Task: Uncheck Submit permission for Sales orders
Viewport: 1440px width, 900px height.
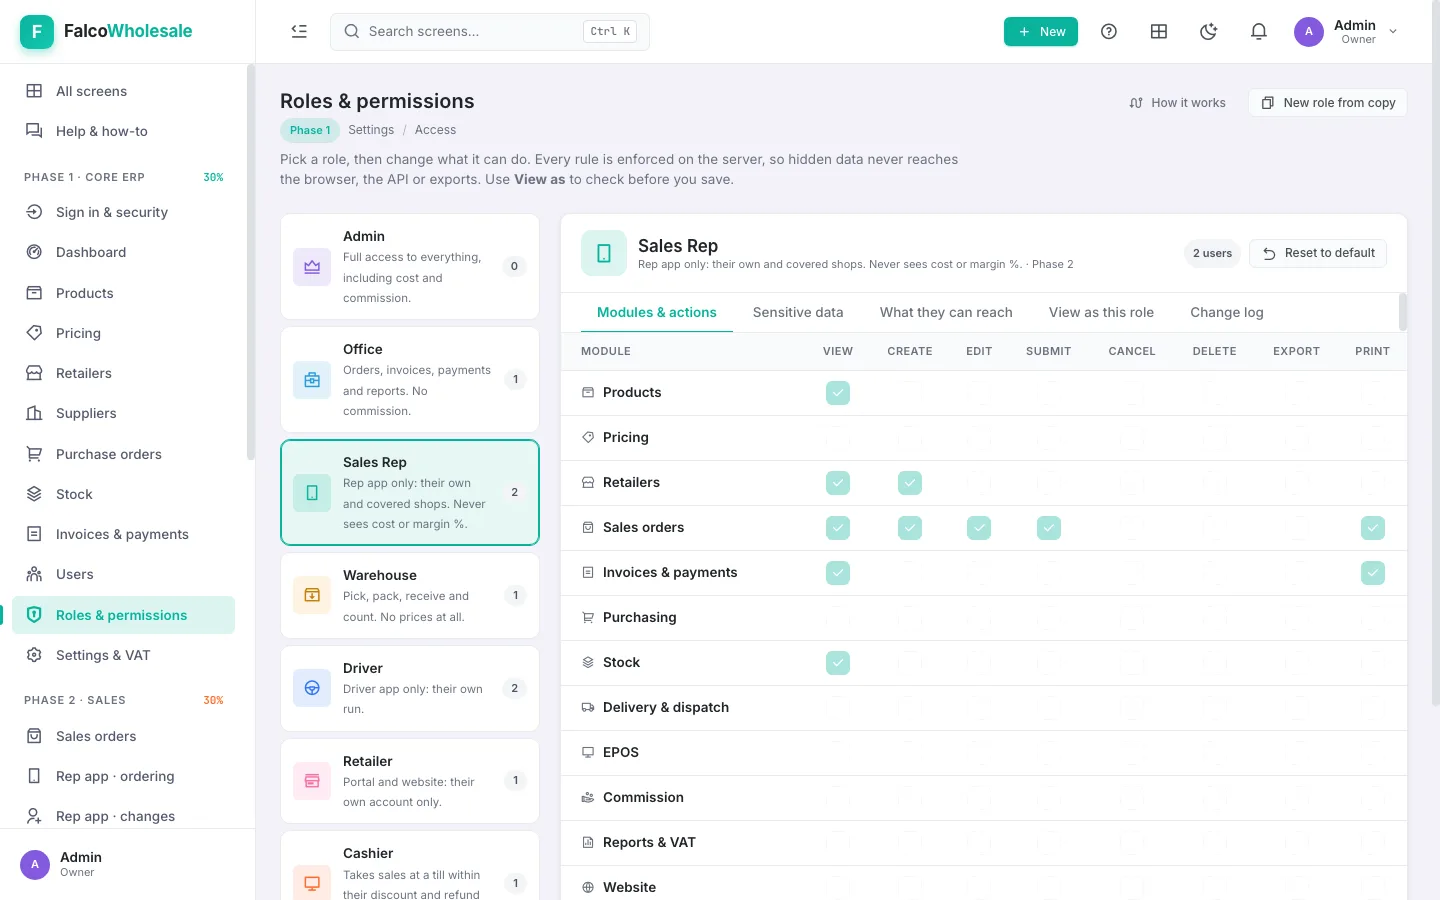Action: [x=1049, y=528]
